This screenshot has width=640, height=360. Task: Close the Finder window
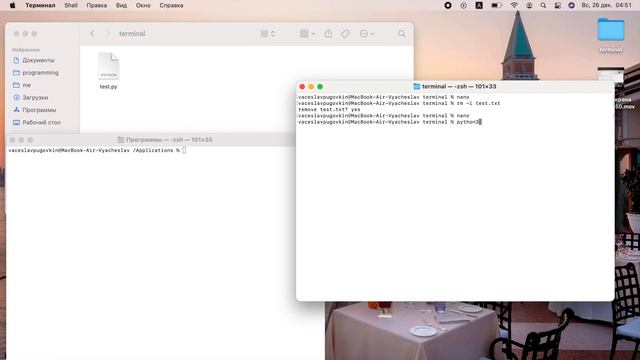point(16,34)
